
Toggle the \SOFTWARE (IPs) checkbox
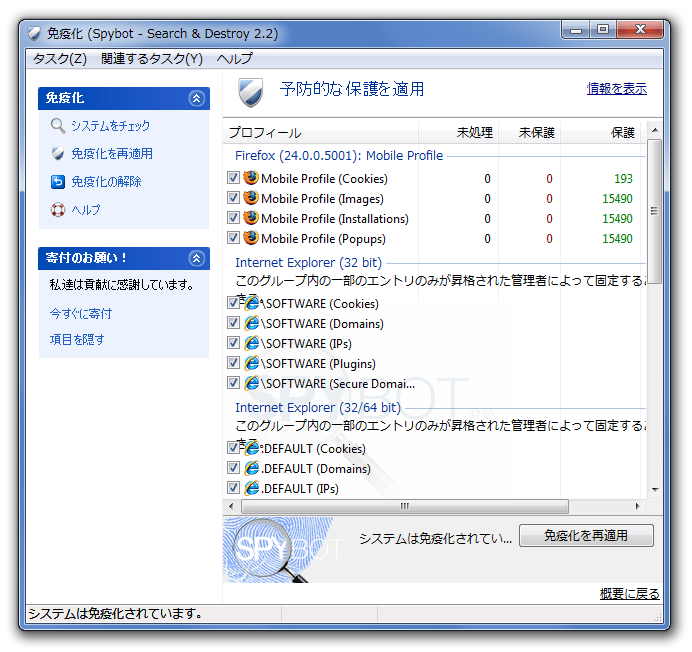233,343
